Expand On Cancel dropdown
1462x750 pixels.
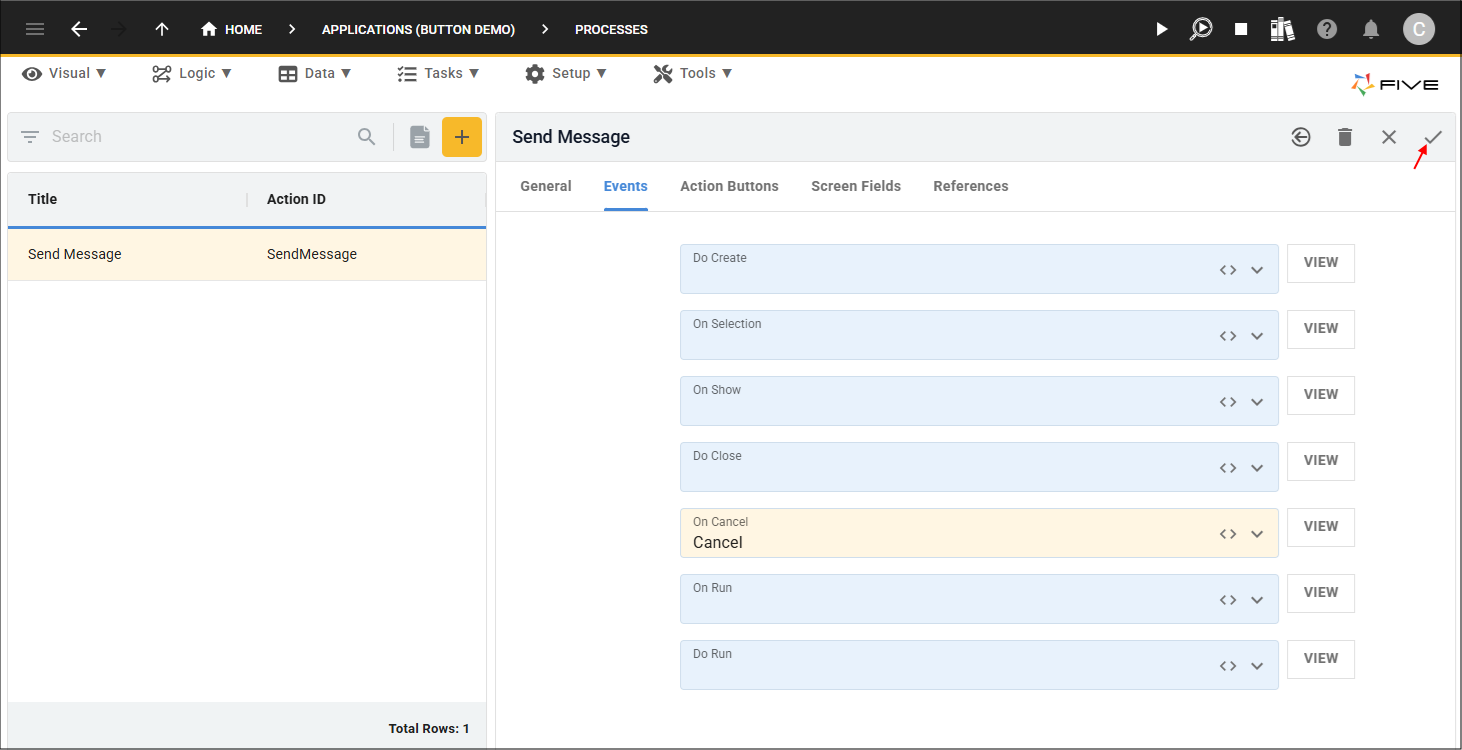point(1257,534)
